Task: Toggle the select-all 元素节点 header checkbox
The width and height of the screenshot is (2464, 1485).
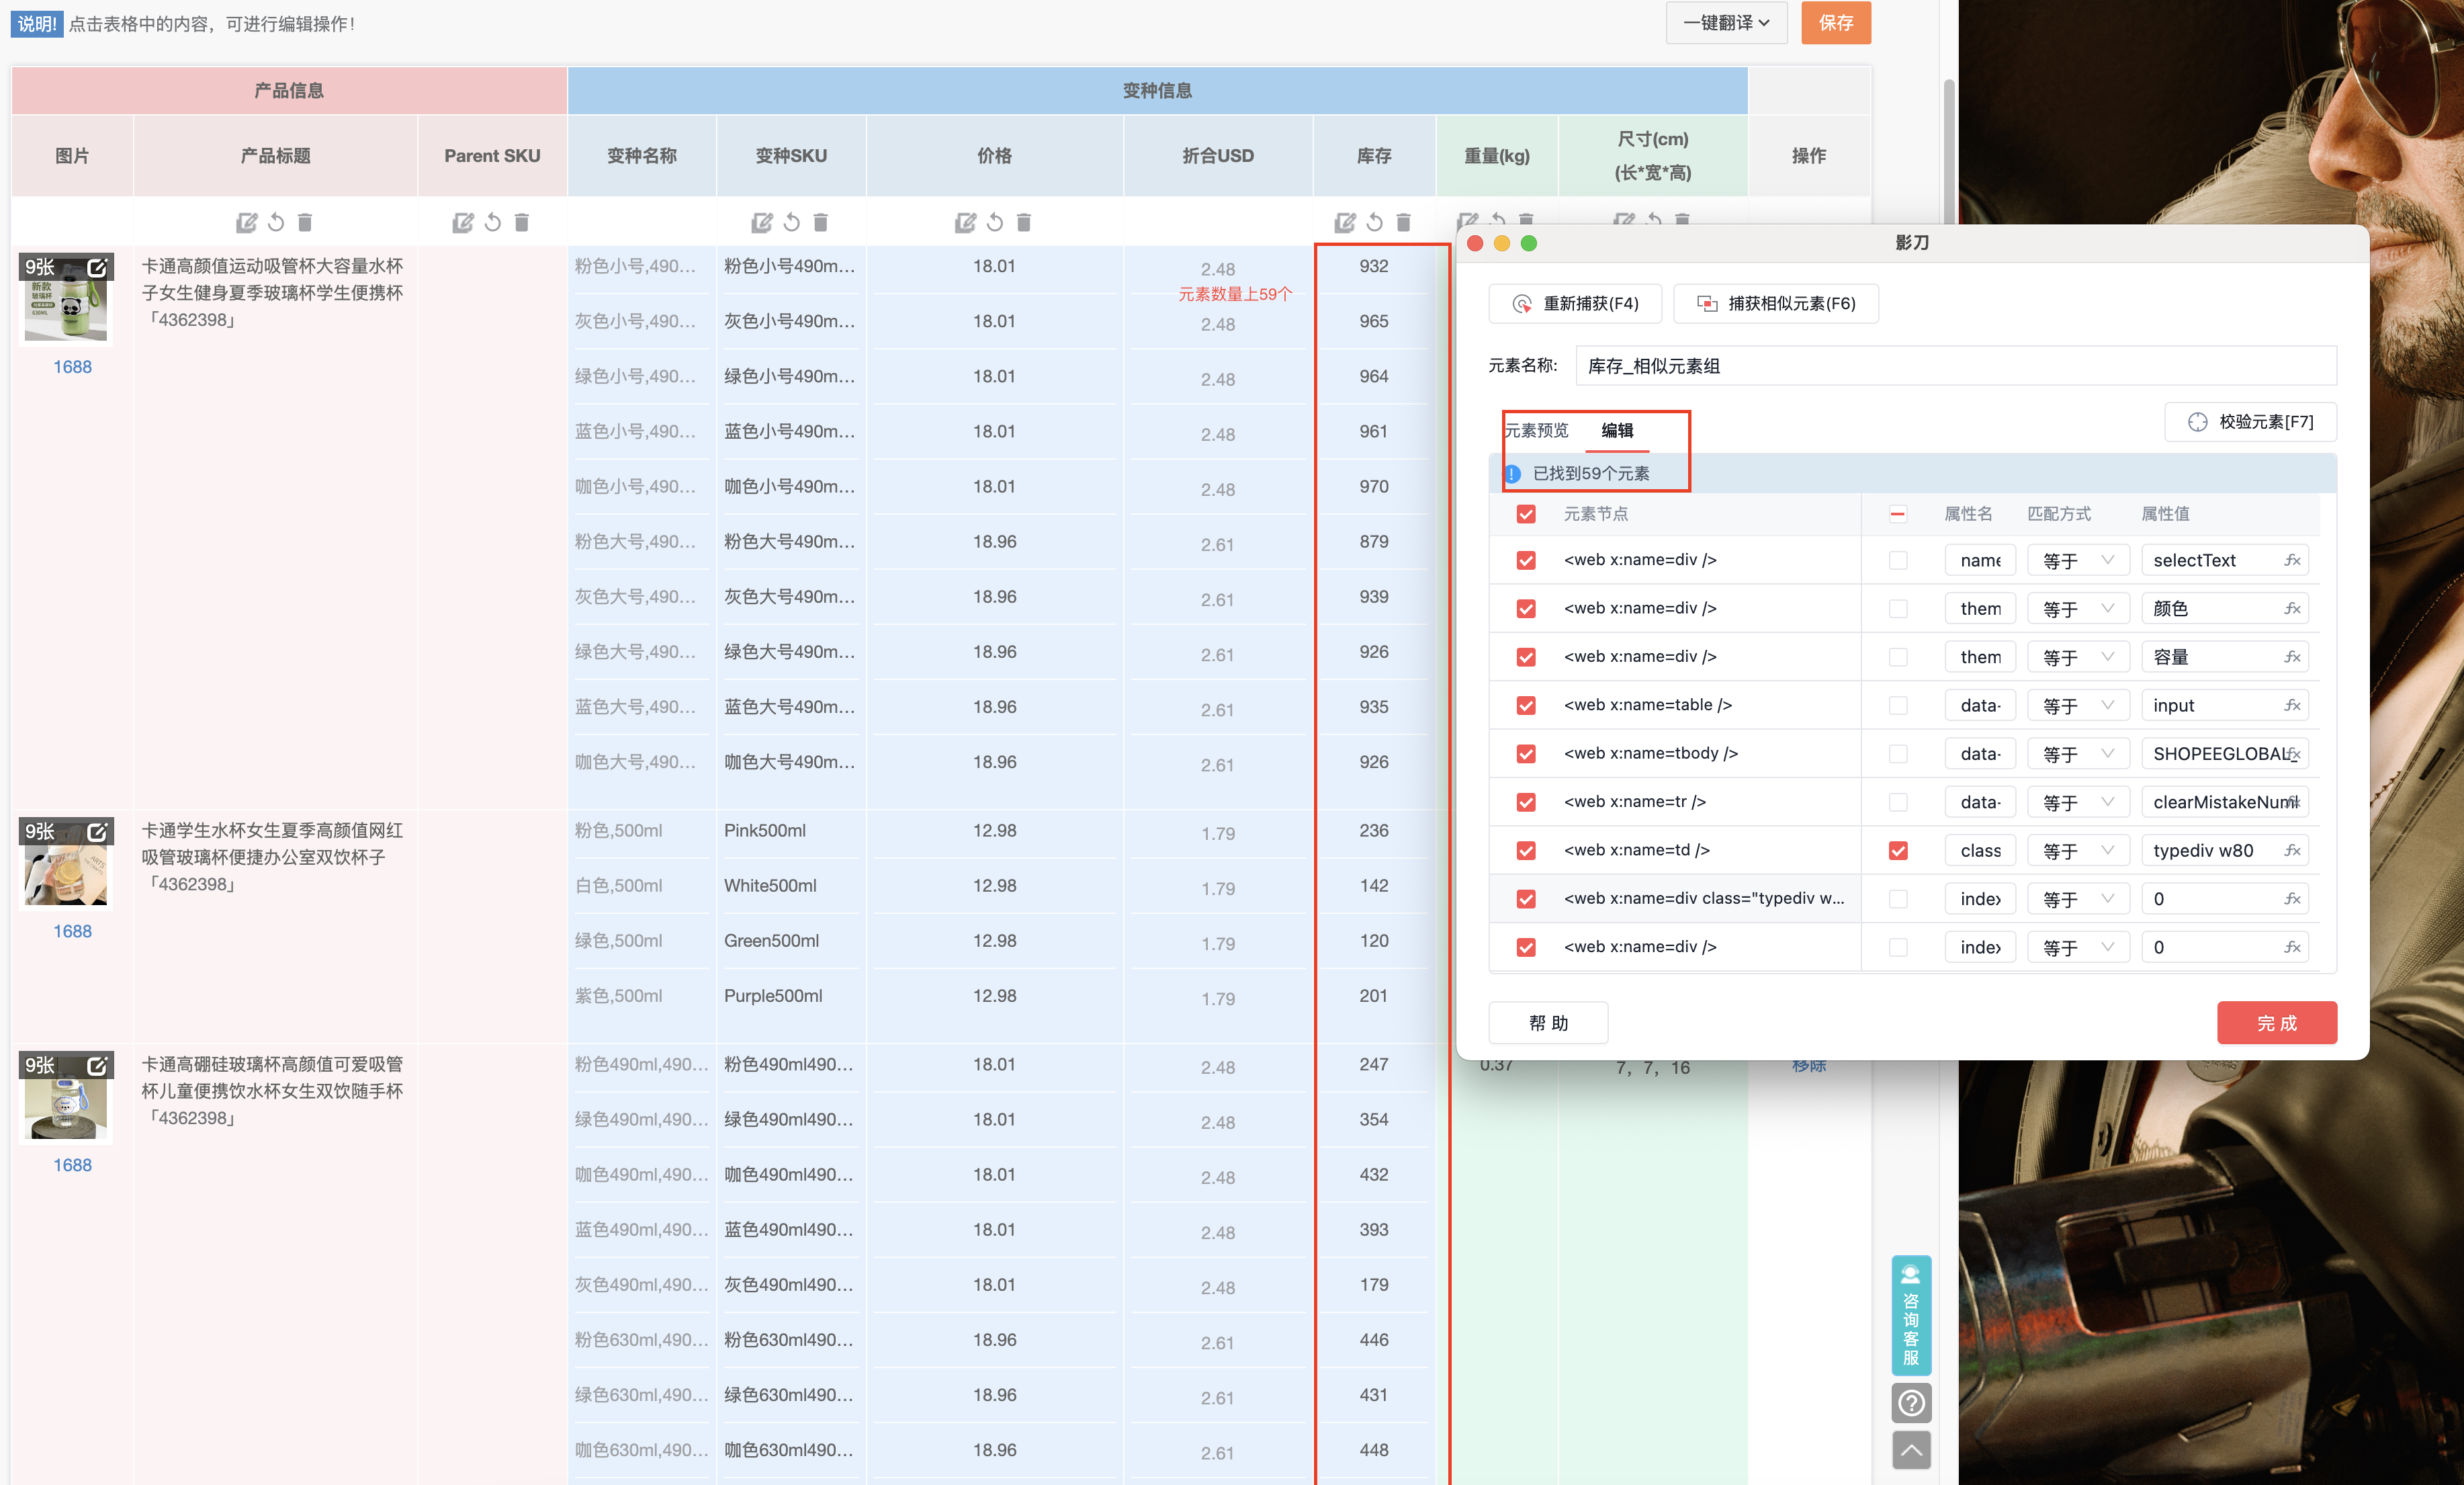Action: (x=1525, y=514)
